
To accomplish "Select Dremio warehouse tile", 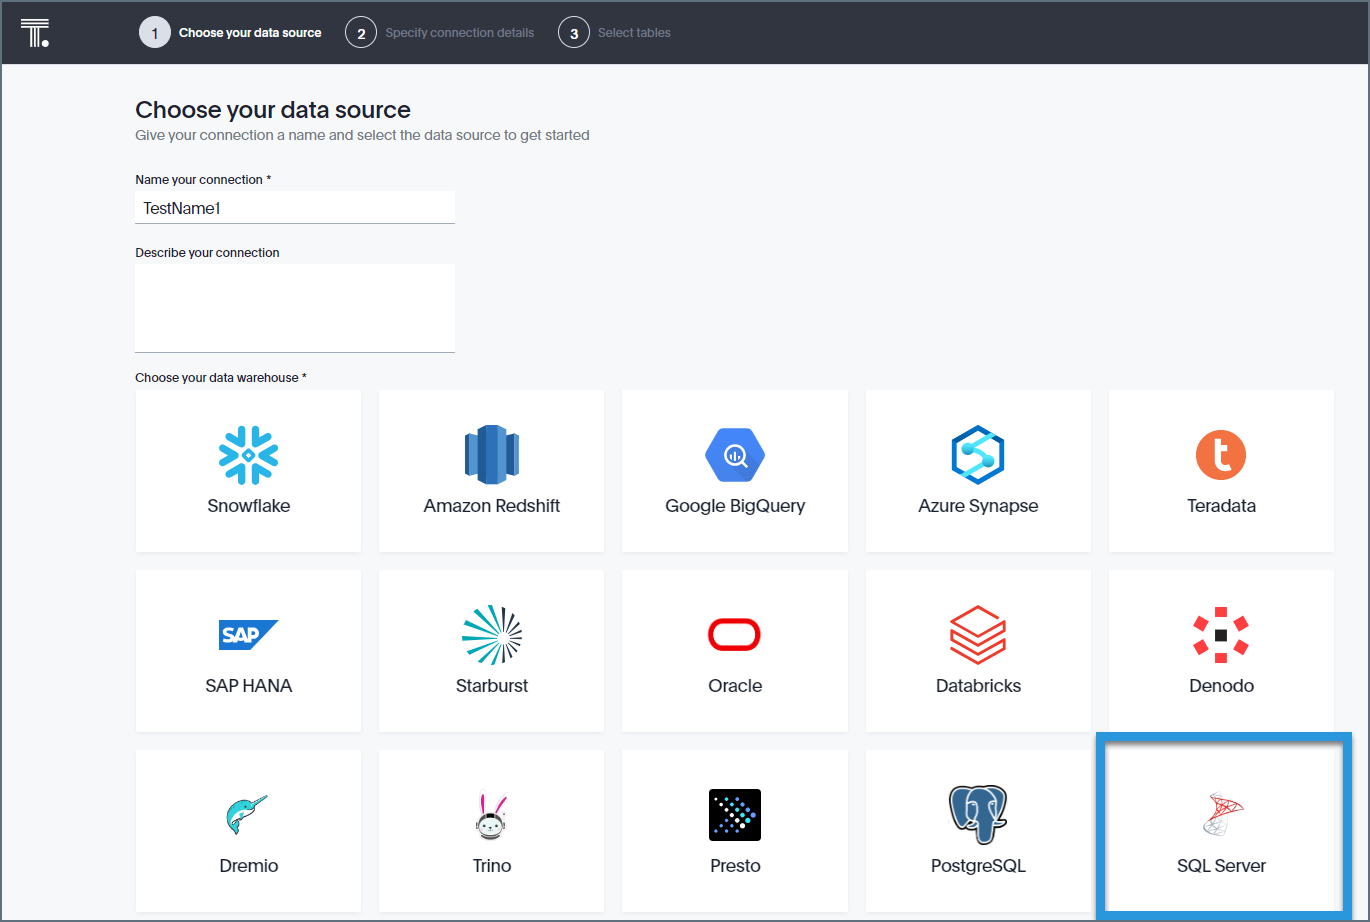I will [x=248, y=830].
